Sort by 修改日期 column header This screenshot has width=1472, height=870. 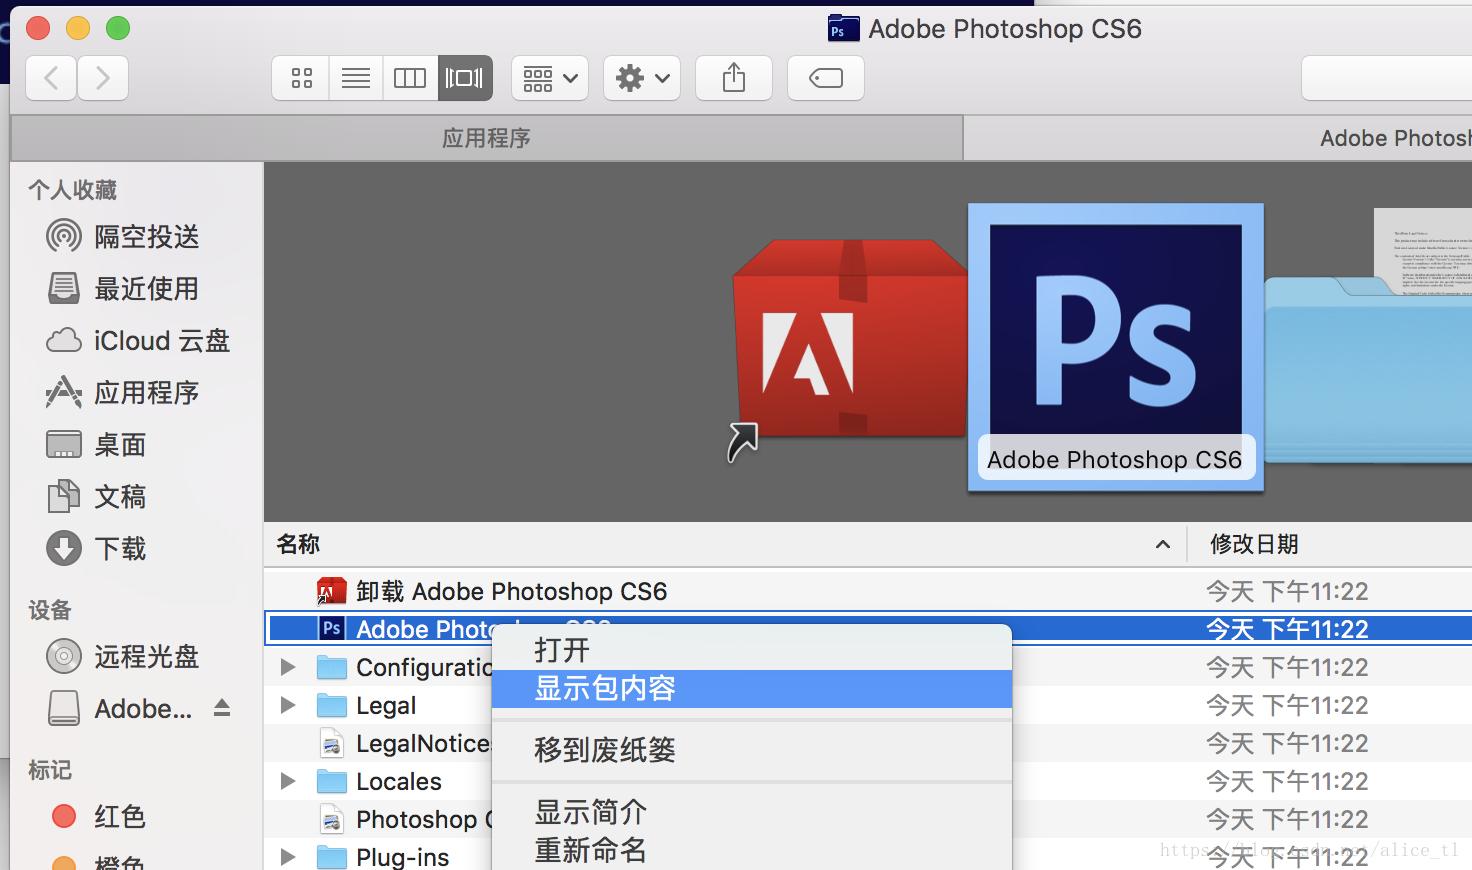point(1254,544)
